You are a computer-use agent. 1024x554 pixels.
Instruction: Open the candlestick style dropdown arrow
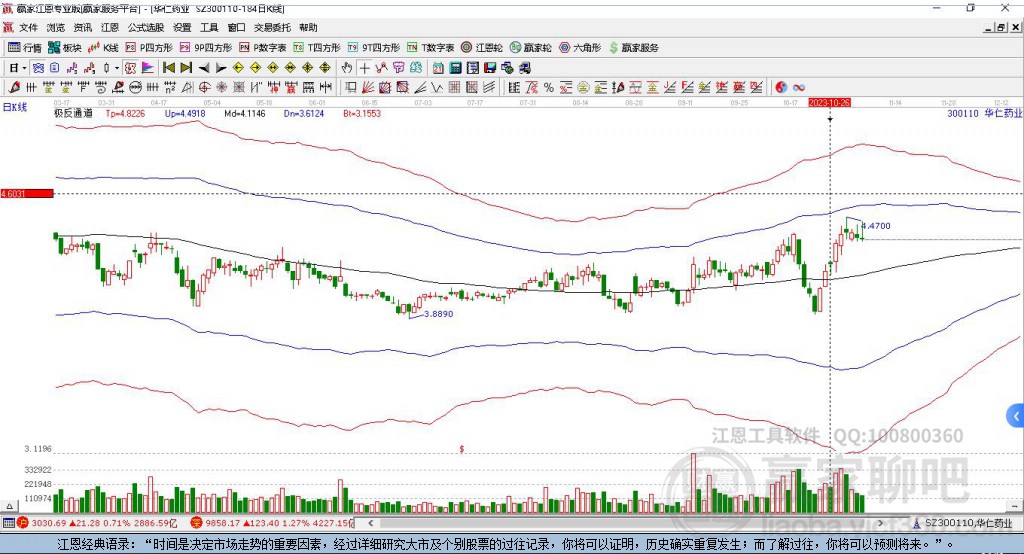[x=117, y=68]
